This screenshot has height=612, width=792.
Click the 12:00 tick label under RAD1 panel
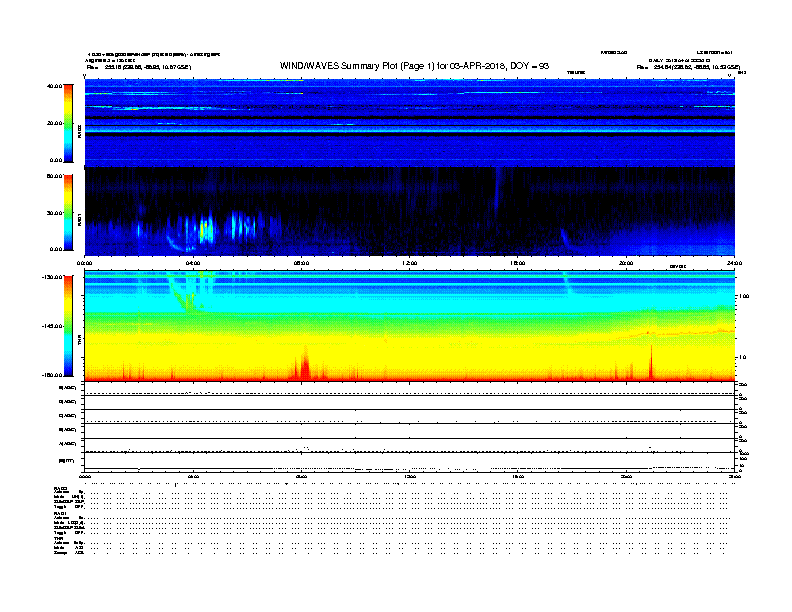(410, 263)
